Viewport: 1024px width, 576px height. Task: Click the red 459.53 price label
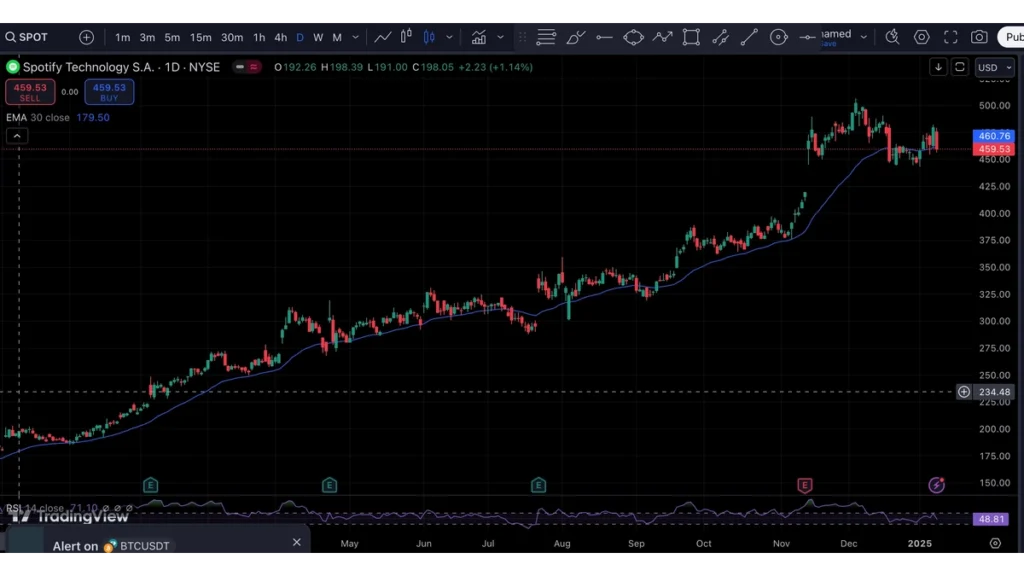[x=994, y=149]
